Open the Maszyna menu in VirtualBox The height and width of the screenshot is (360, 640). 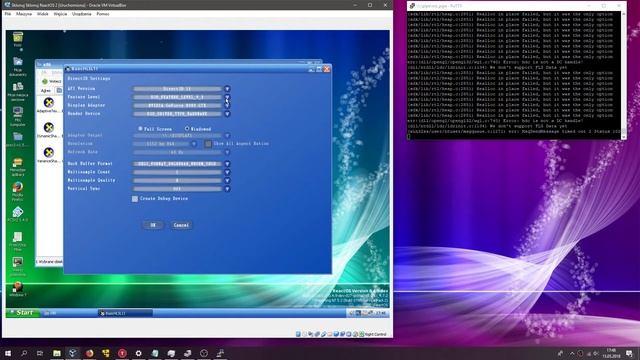coord(24,14)
